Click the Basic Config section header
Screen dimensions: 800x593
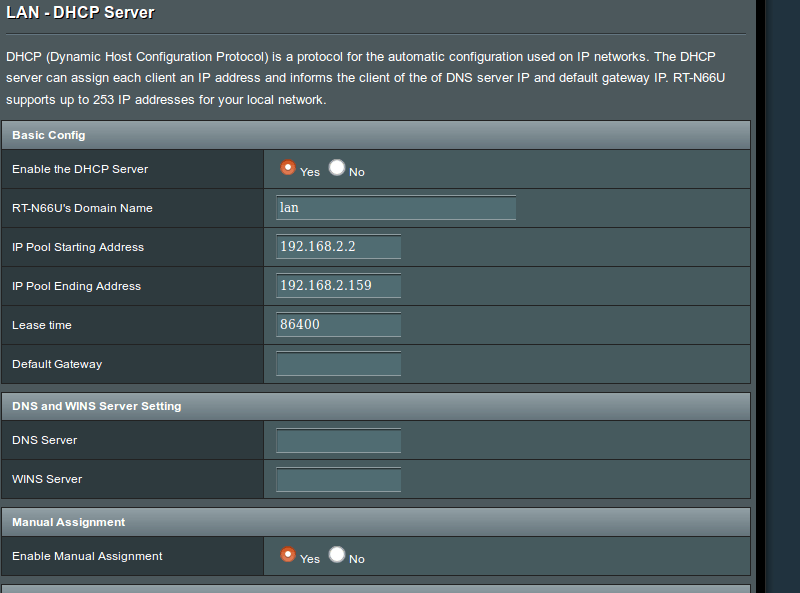(49, 135)
